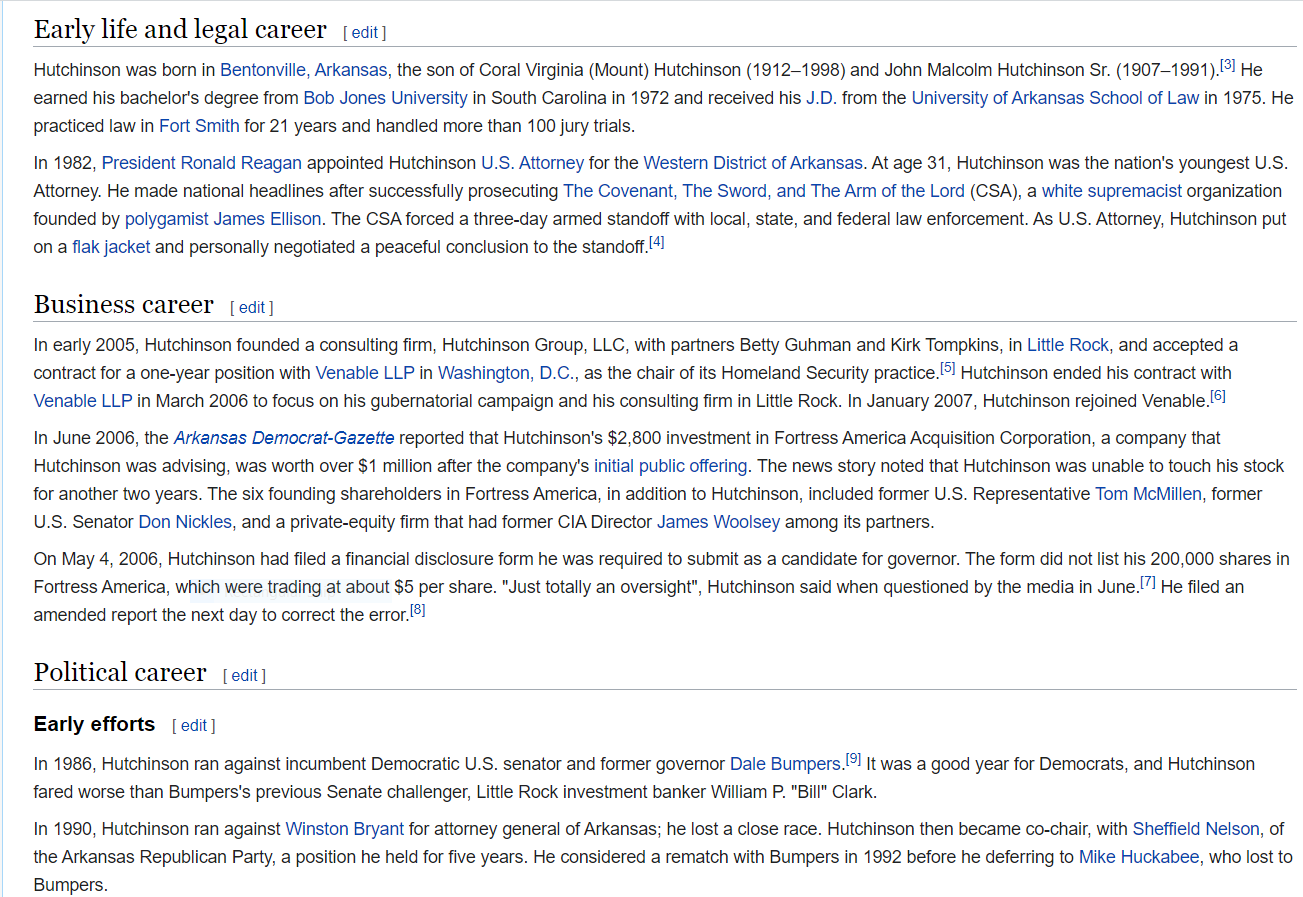This screenshot has height=897, width=1303.
Task: Open the Arkansas Democrat-Gazette link
Action: 284,438
